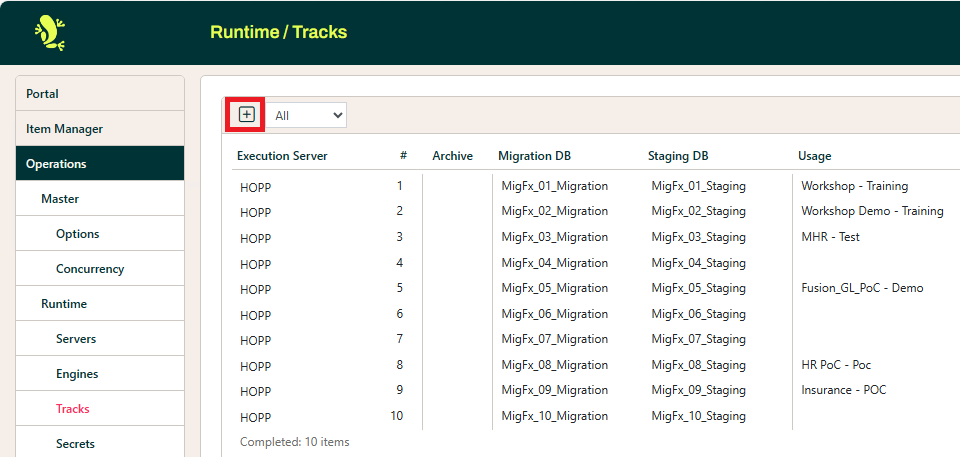Click Fusion_GL_PoC - Demo usage

tap(862, 288)
